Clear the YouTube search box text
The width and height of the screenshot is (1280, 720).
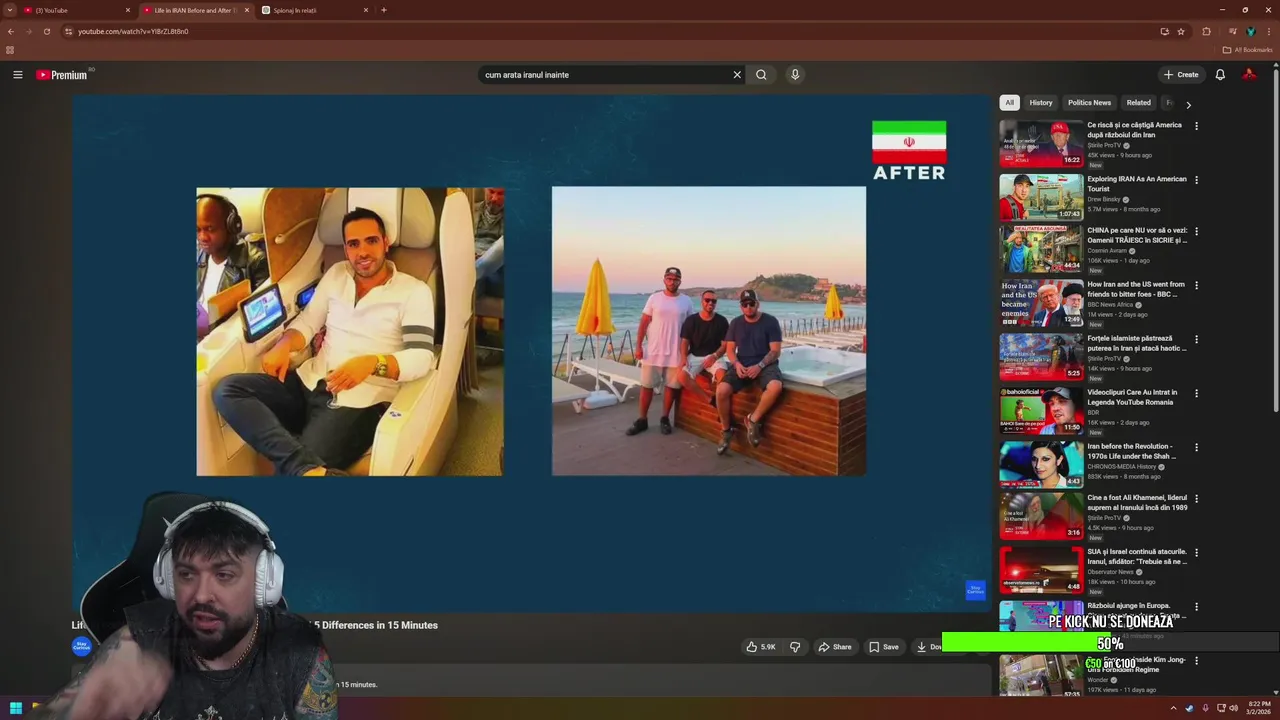coord(737,75)
